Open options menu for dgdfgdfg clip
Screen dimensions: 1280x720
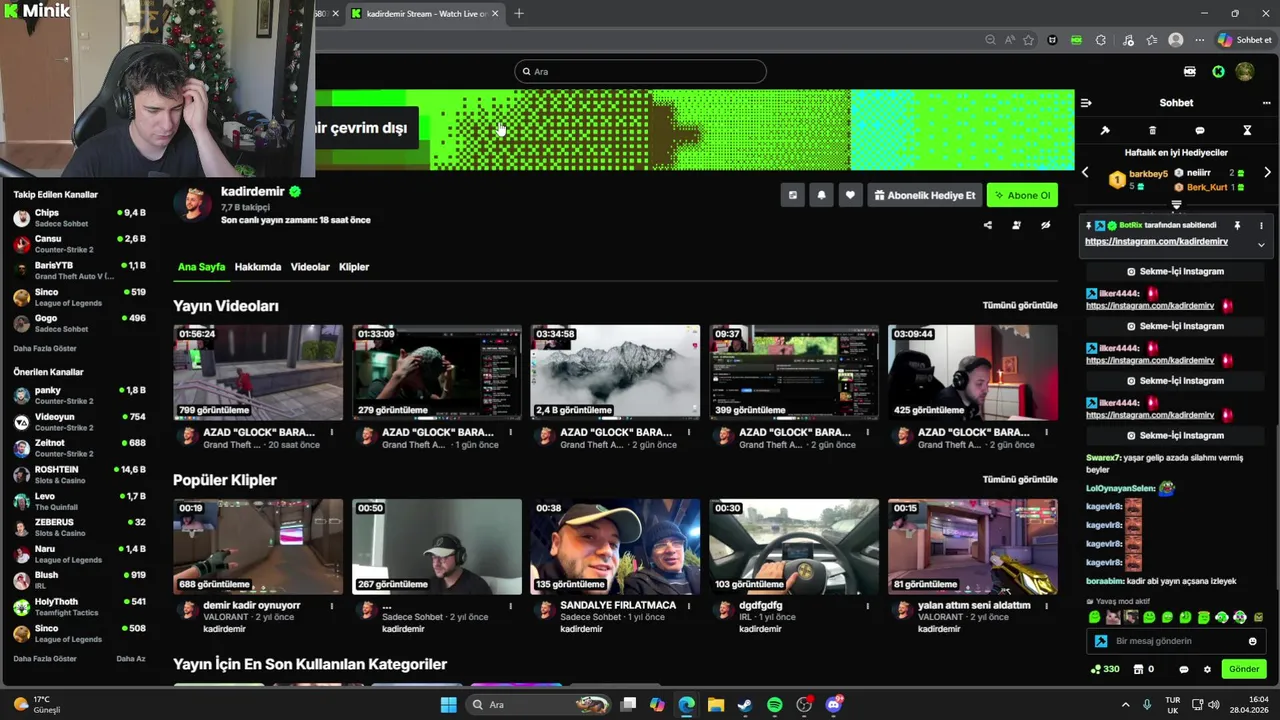tap(867, 605)
